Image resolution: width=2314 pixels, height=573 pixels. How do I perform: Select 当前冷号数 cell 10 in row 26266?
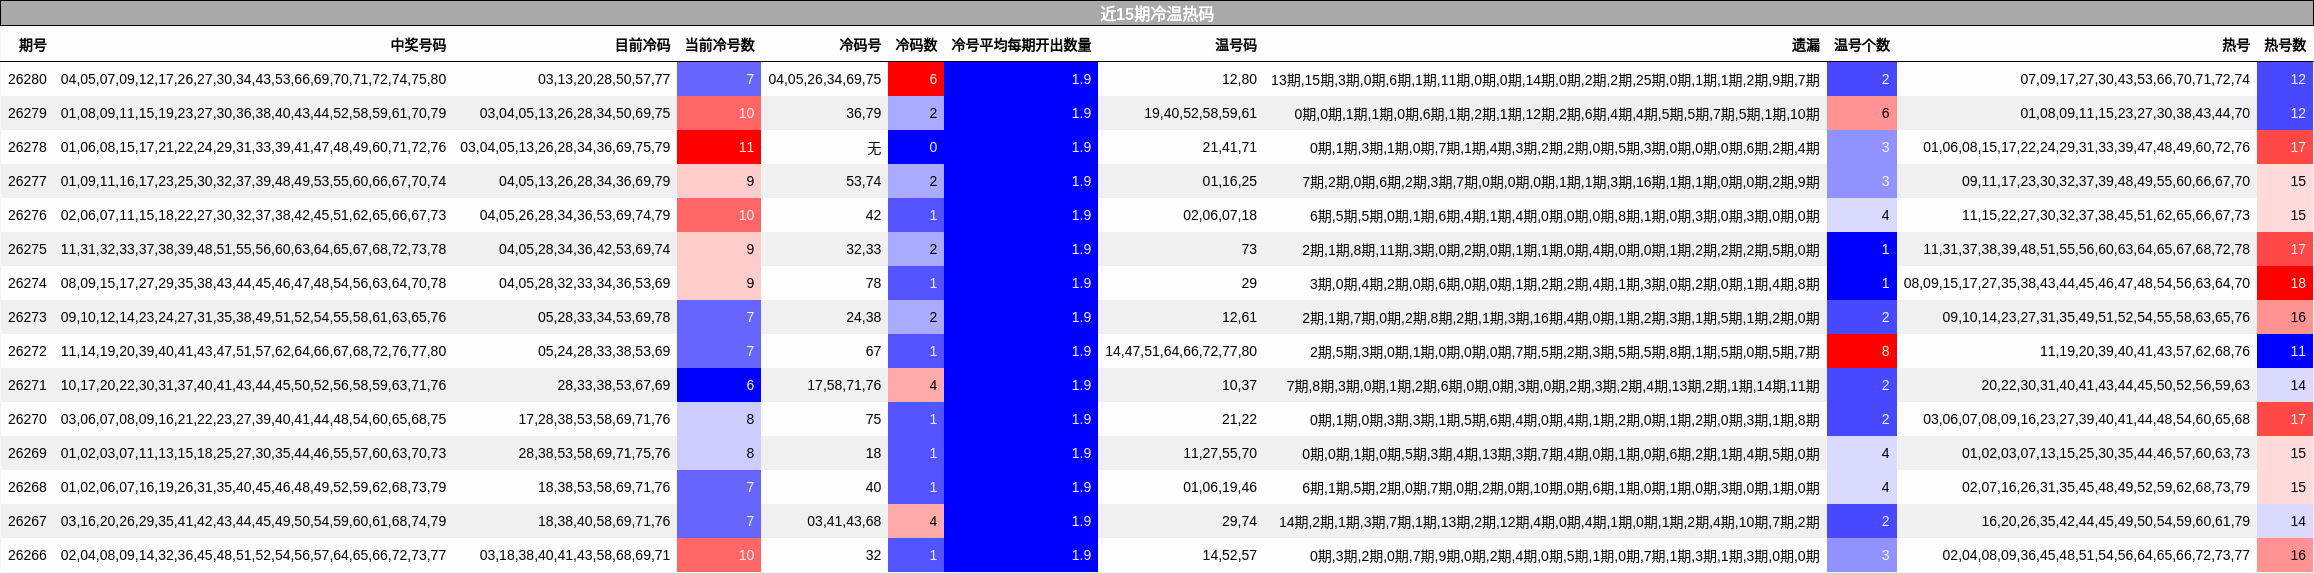[x=719, y=555]
